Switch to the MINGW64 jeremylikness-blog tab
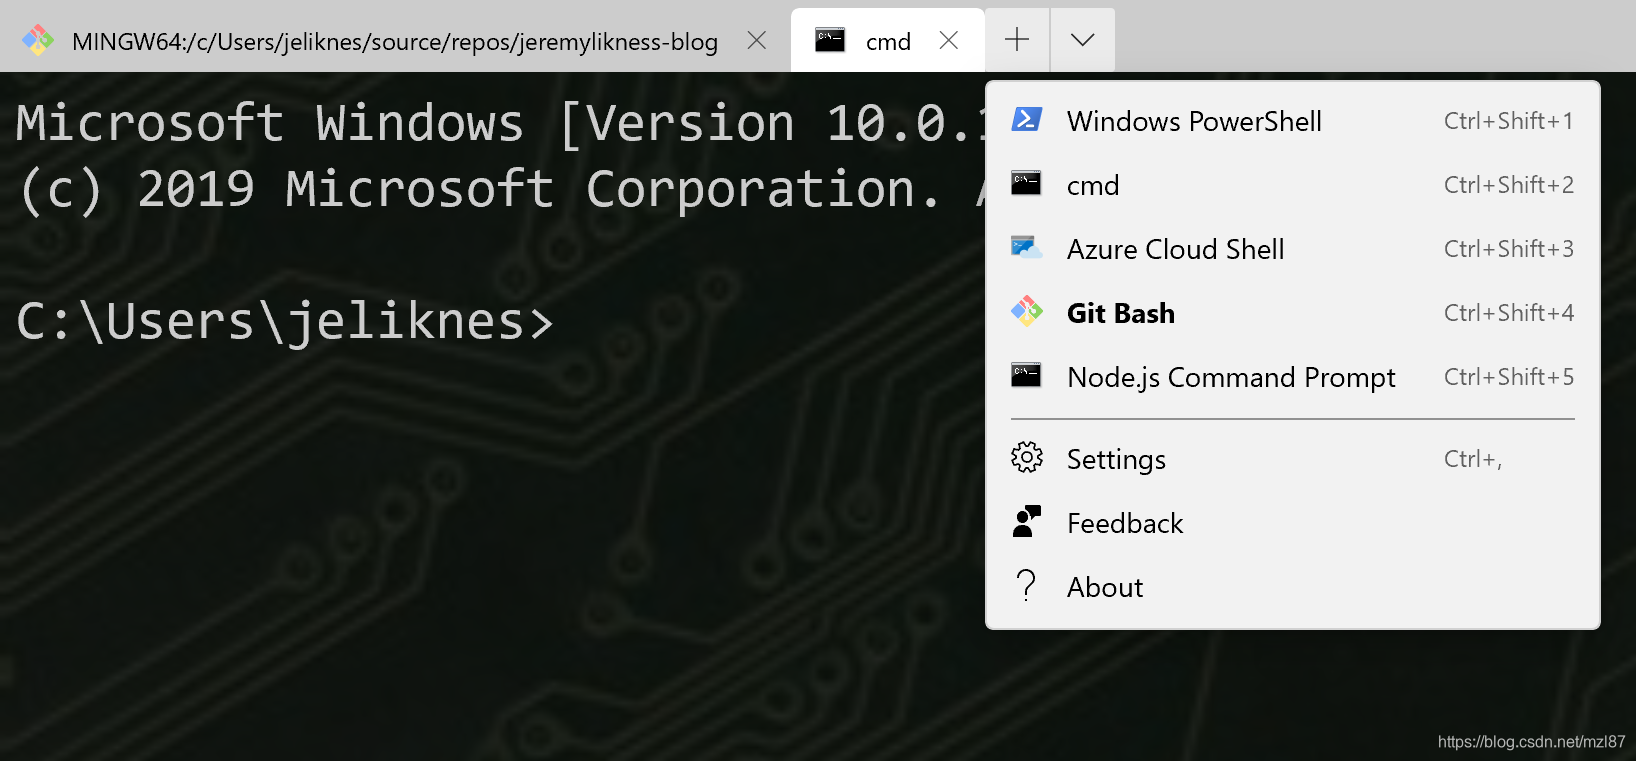 pos(395,41)
